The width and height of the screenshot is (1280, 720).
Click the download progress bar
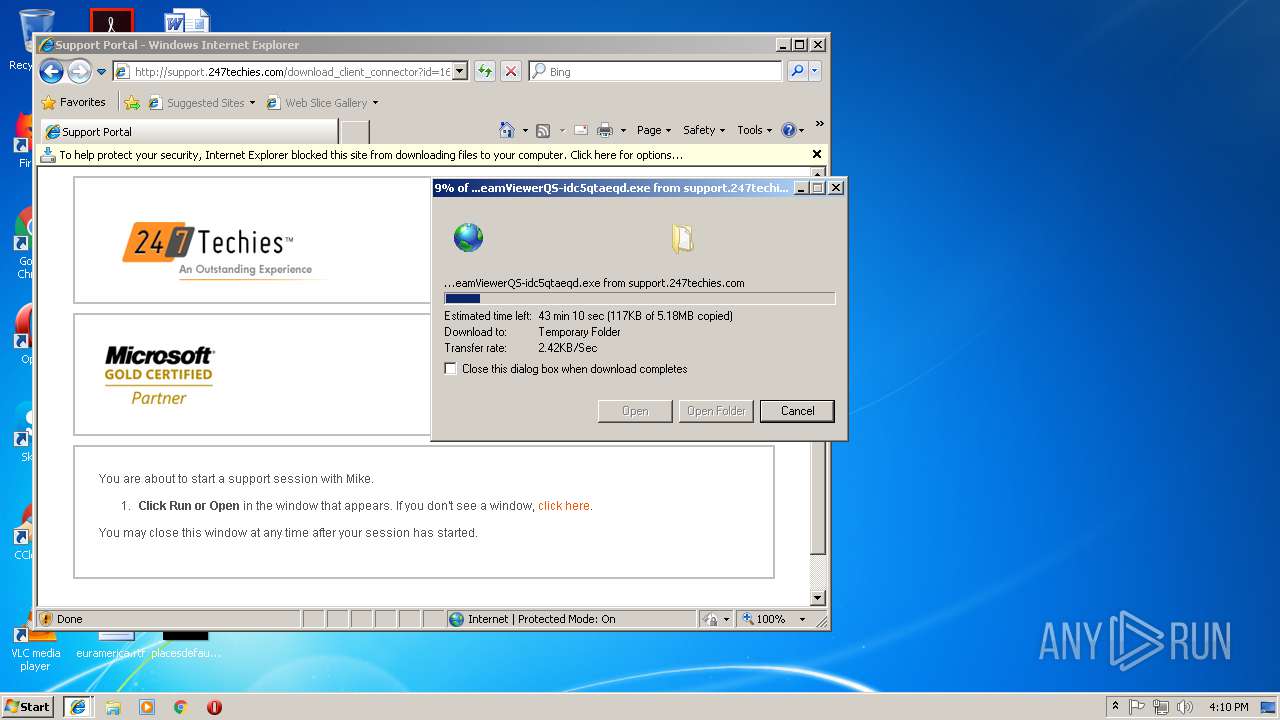[639, 298]
